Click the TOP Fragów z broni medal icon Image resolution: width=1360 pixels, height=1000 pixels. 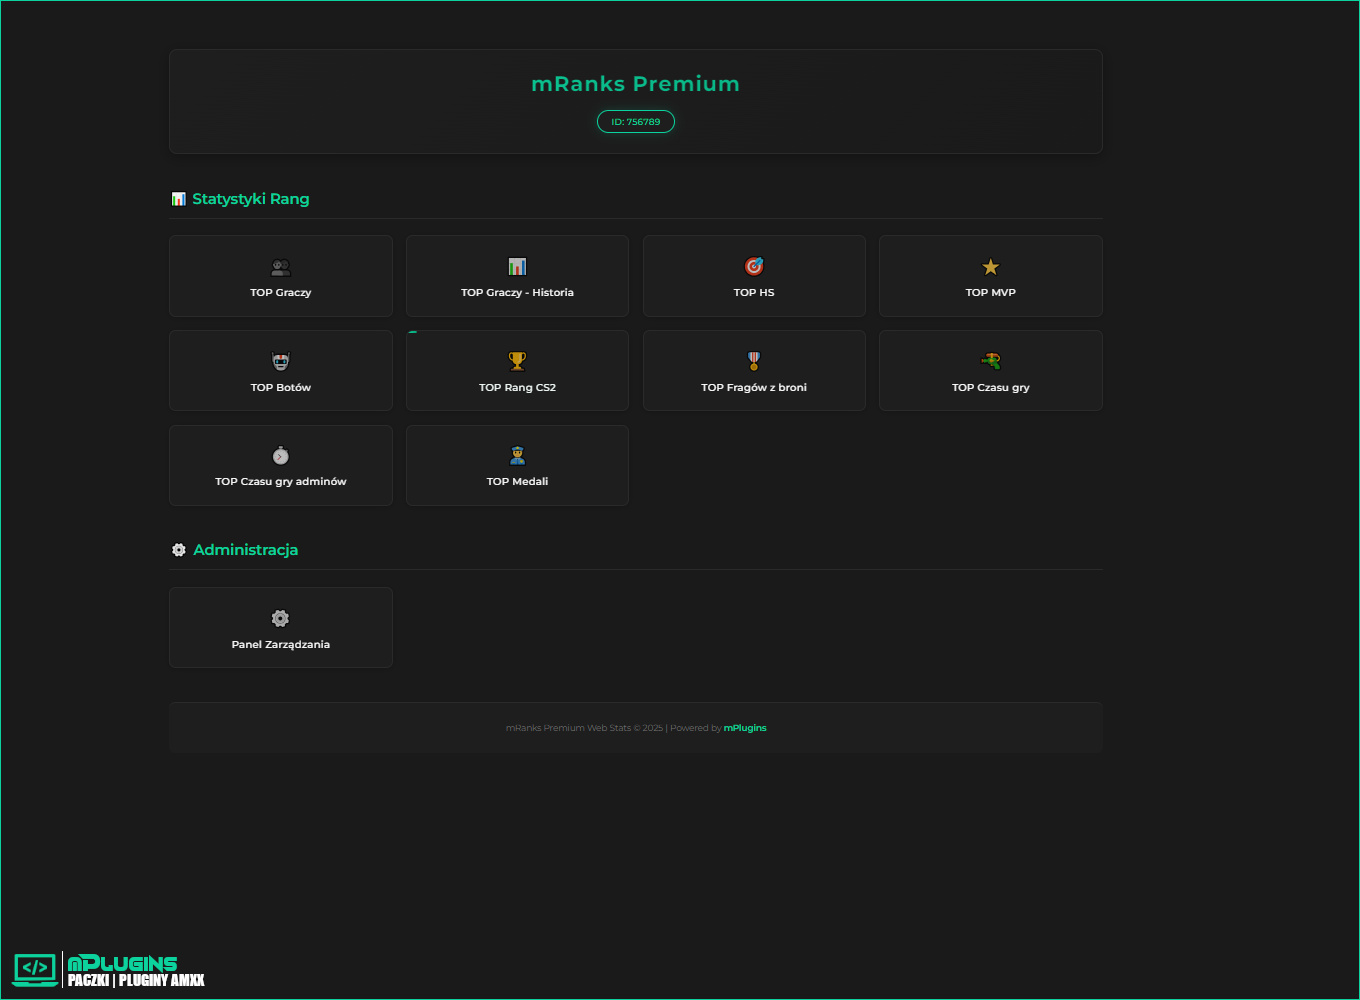click(754, 361)
